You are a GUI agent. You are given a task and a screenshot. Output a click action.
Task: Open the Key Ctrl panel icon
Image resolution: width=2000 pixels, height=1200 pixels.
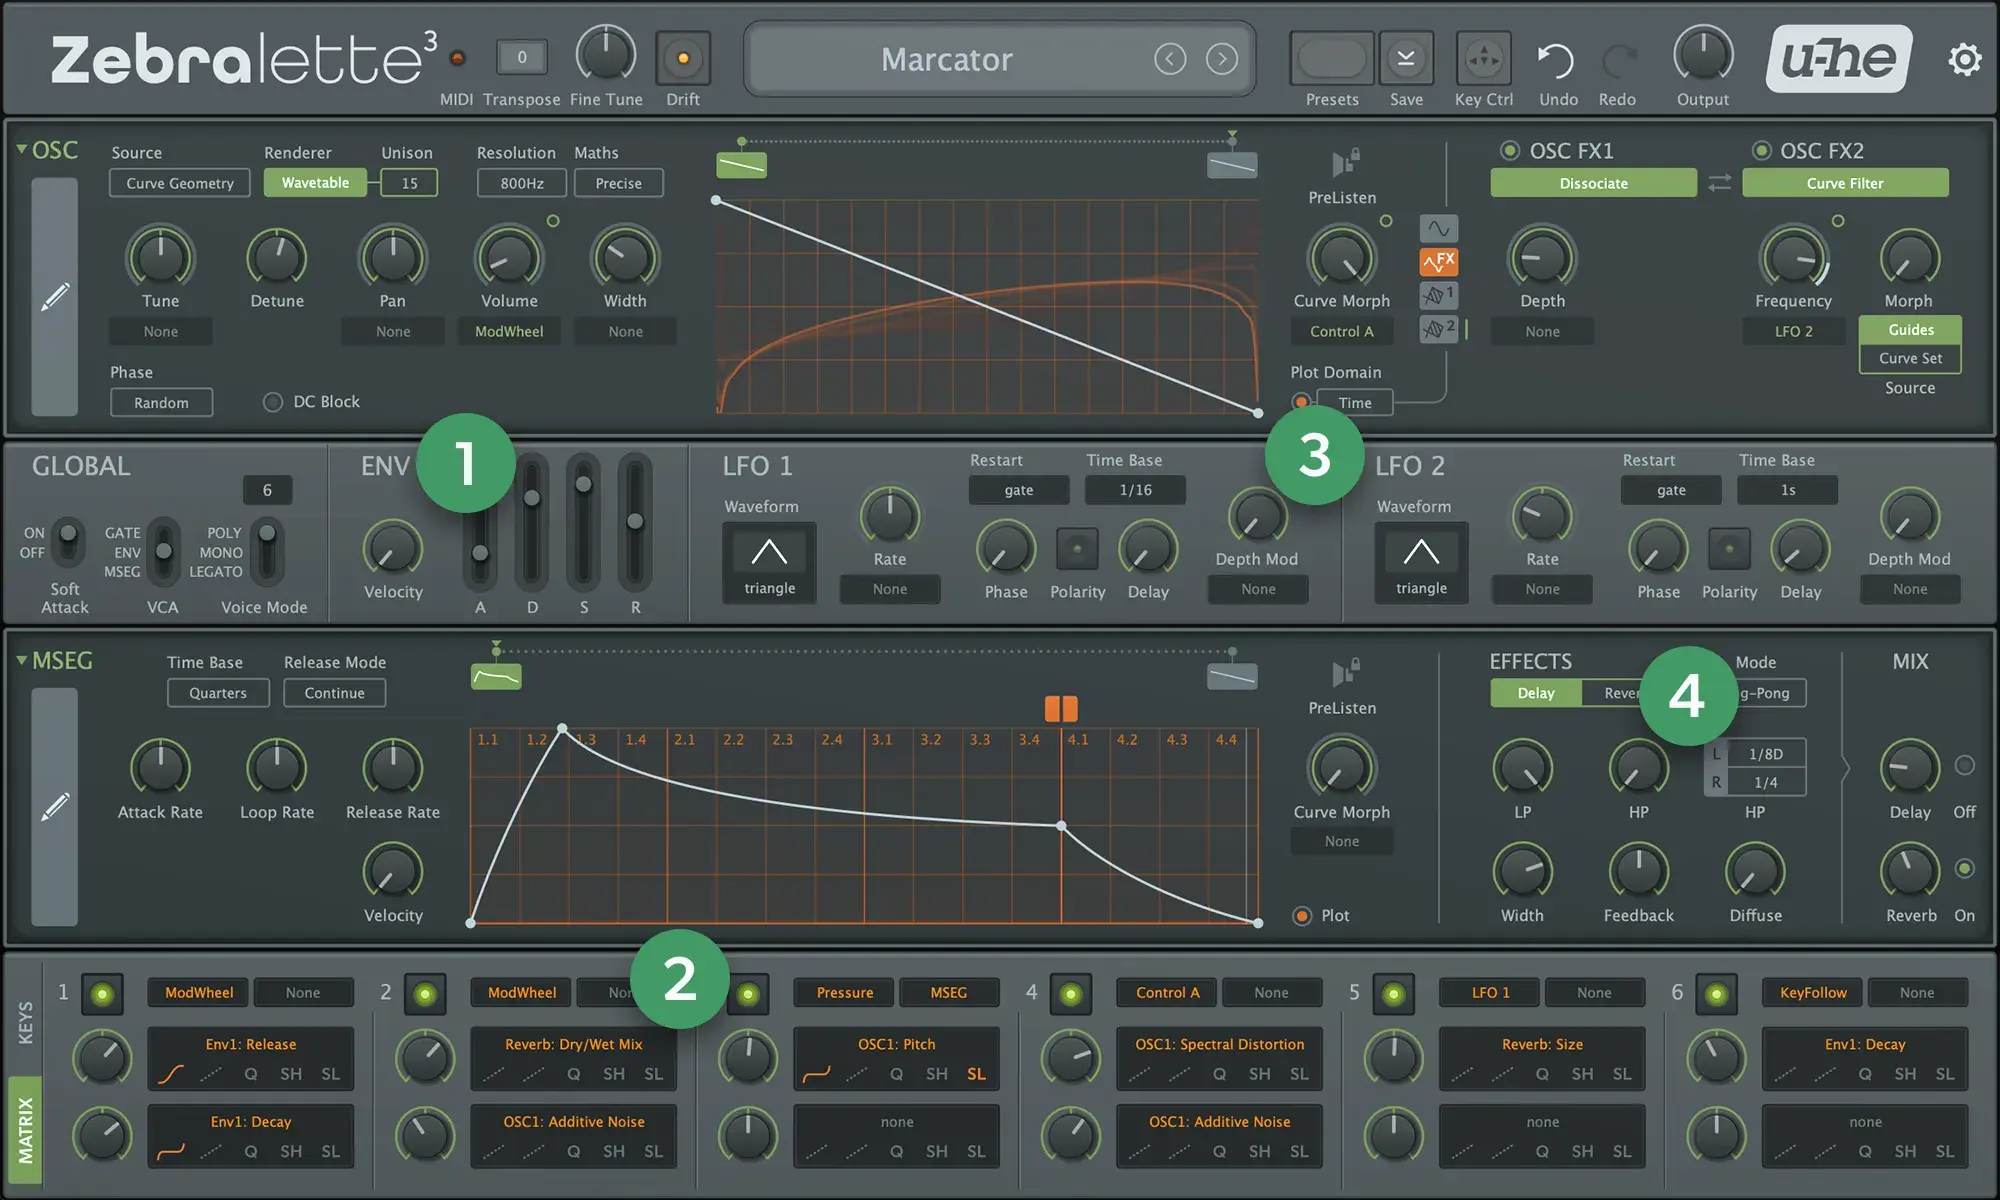1483,58
